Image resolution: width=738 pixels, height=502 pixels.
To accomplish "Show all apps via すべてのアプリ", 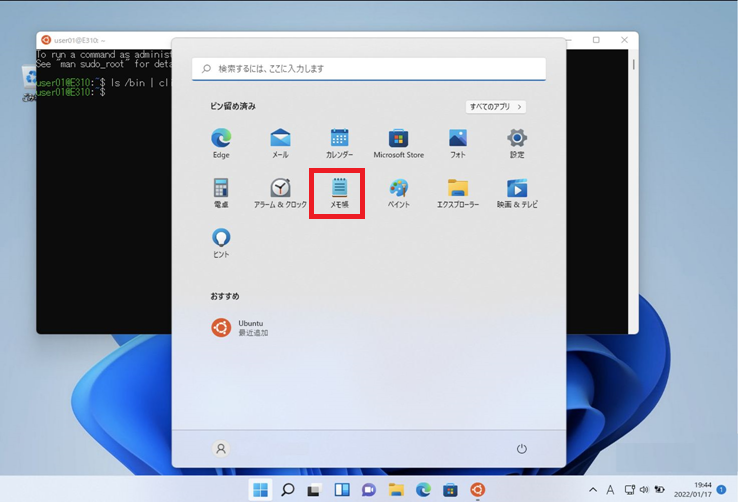I will 496,107.
